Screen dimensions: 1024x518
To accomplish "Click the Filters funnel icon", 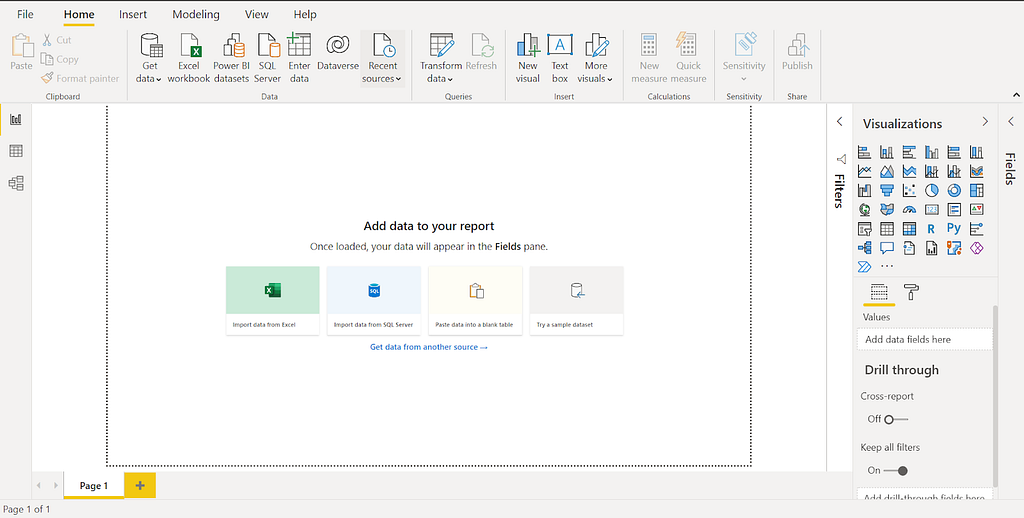I will 841,159.
